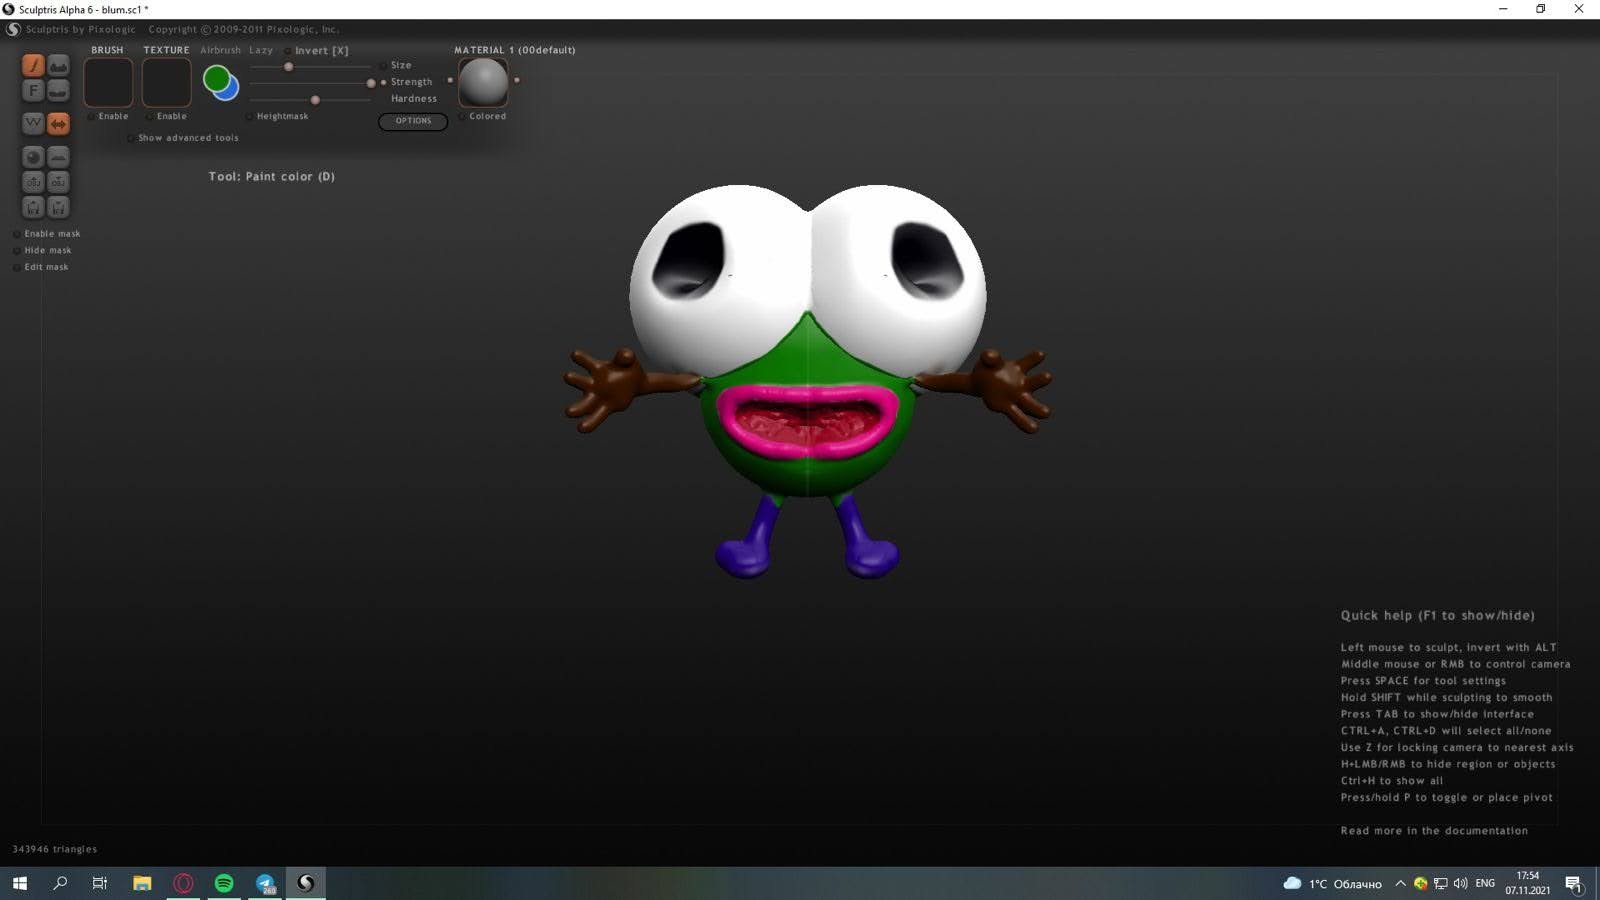Toggle the Heightmask option
Screen dimensions: 1600x900
point(249,117)
